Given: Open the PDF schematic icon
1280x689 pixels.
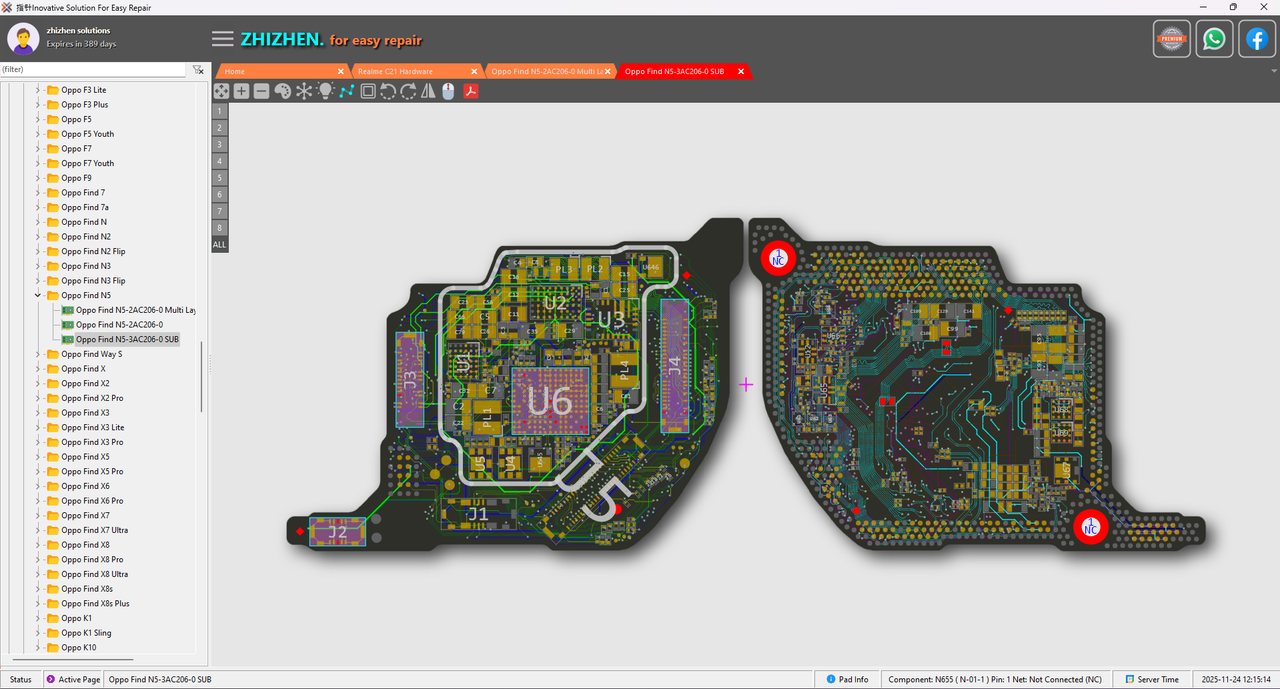Looking at the screenshot, I should 469,91.
